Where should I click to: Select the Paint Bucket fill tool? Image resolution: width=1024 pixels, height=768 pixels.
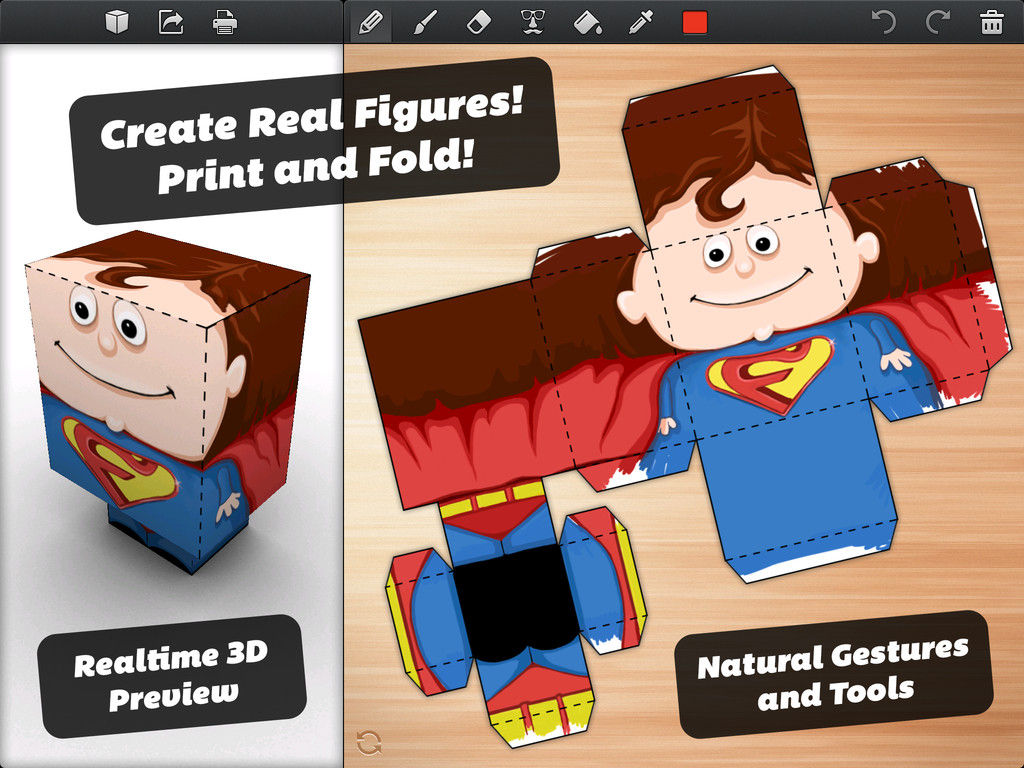tap(587, 22)
